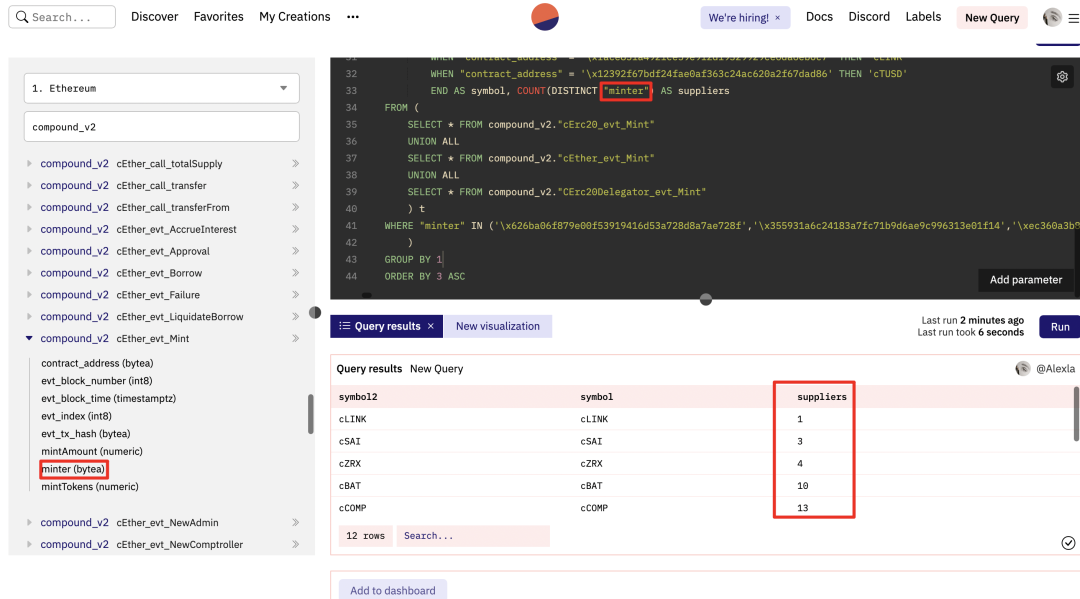Expand cEther_evt_Approval table columns
Image resolution: width=1080 pixels, height=599 pixels.
point(29,251)
